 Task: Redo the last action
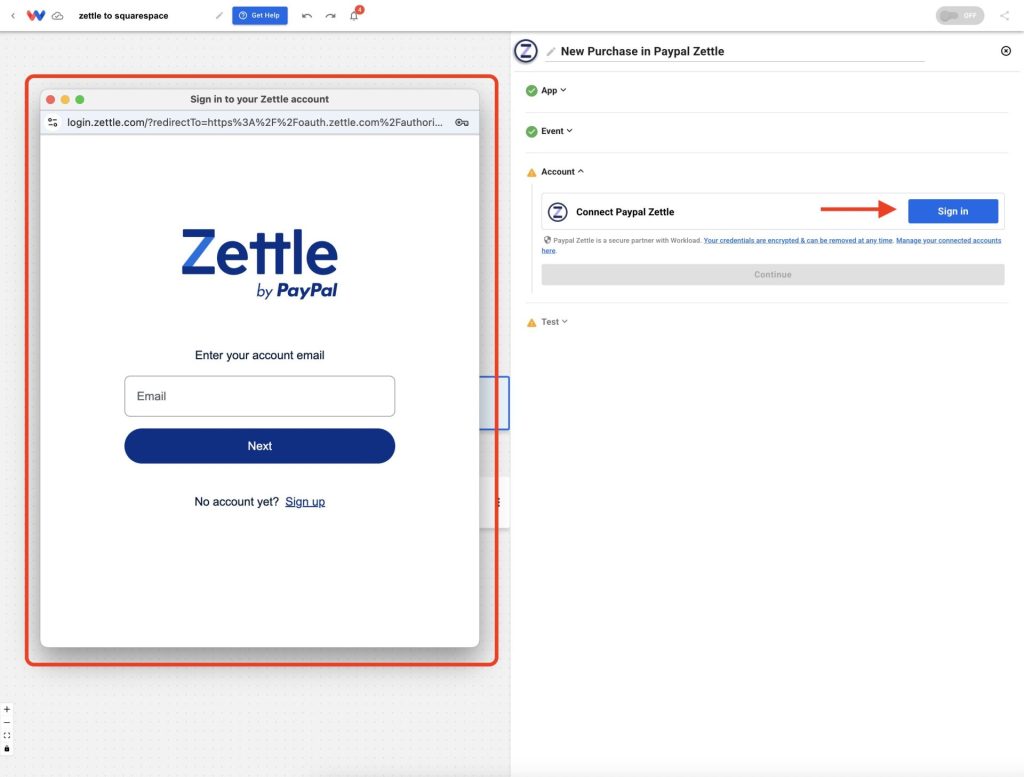330,16
